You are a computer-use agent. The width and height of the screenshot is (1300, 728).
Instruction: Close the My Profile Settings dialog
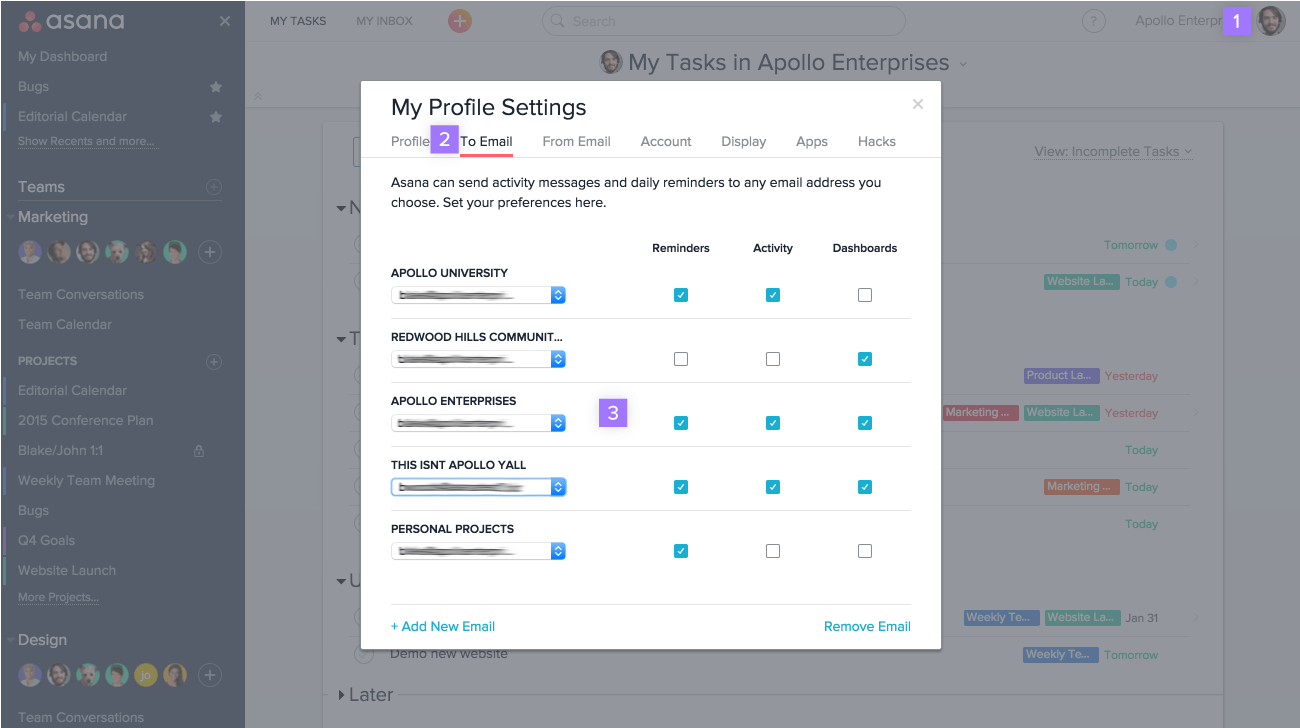(x=918, y=104)
